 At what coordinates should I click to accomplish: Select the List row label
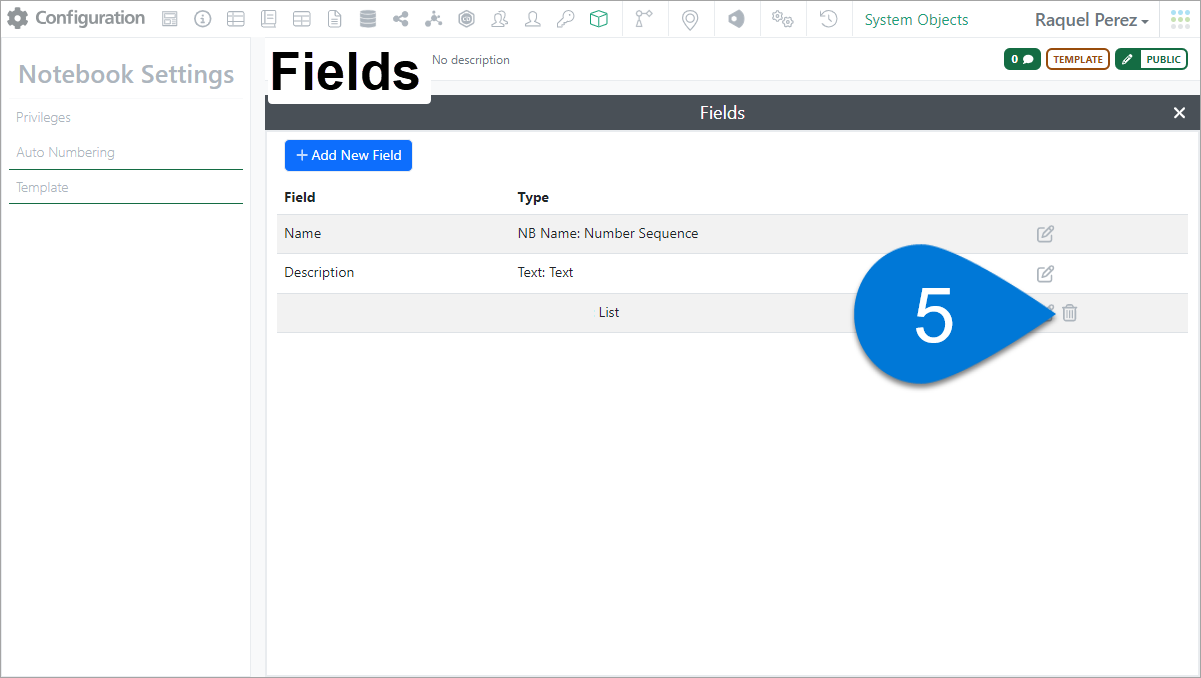pyautogui.click(x=609, y=312)
